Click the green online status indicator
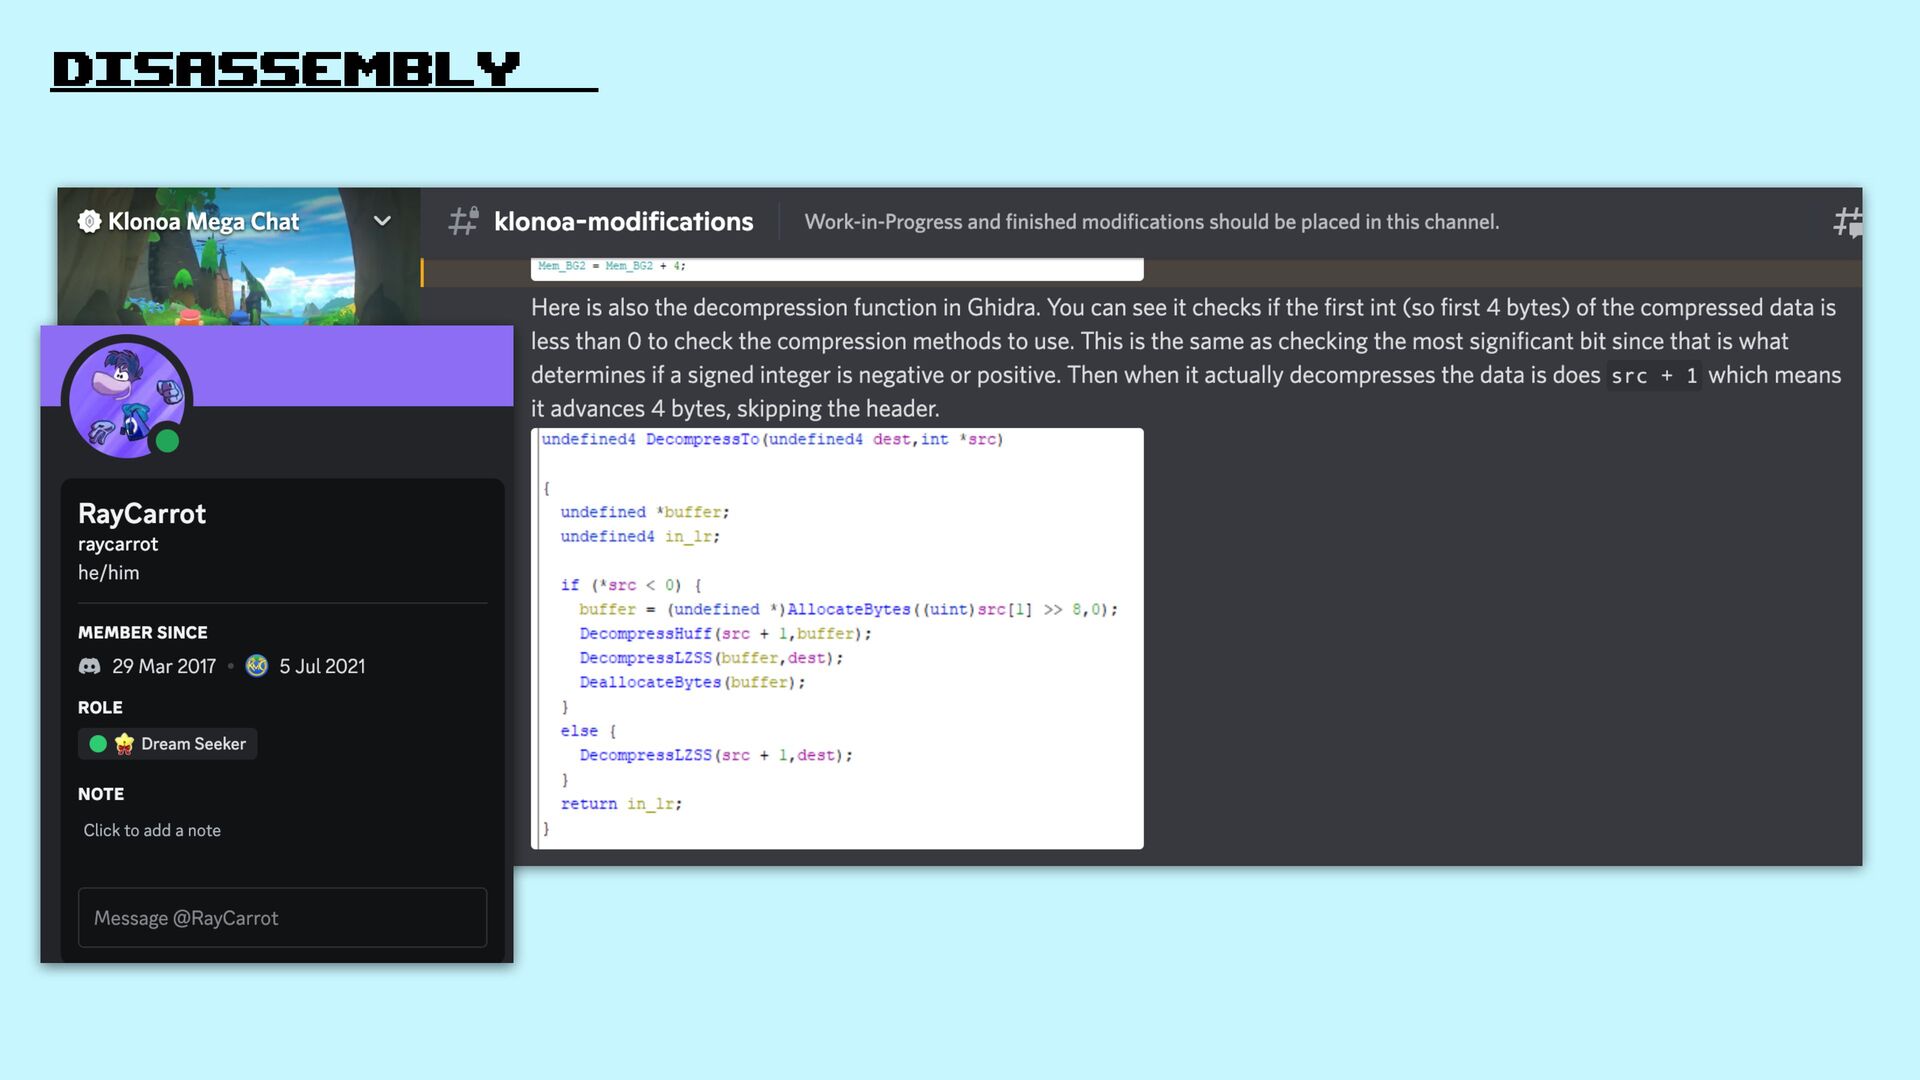Viewport: 1920px width, 1080px height. (x=167, y=441)
